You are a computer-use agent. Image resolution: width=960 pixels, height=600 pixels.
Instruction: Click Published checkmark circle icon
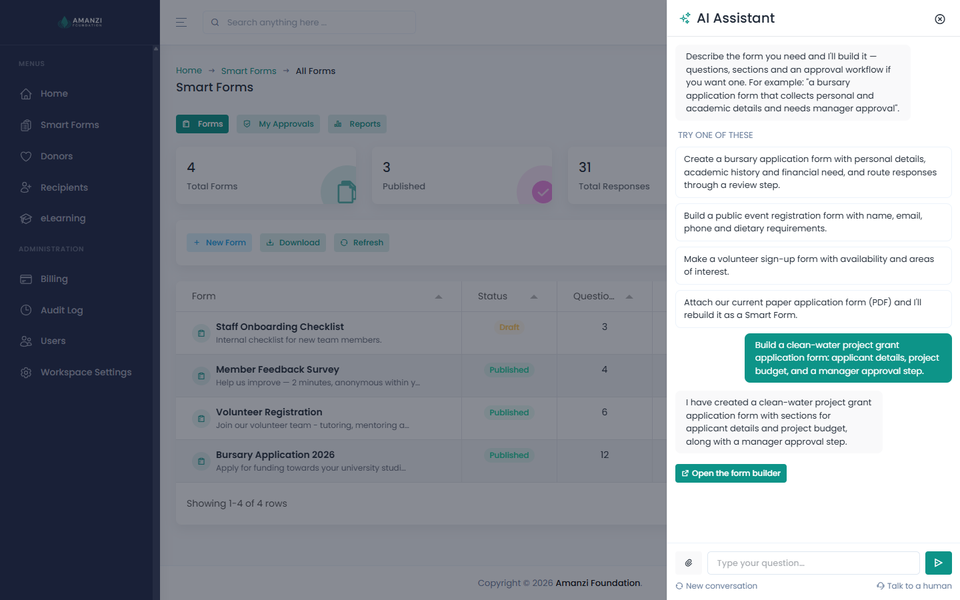point(542,192)
